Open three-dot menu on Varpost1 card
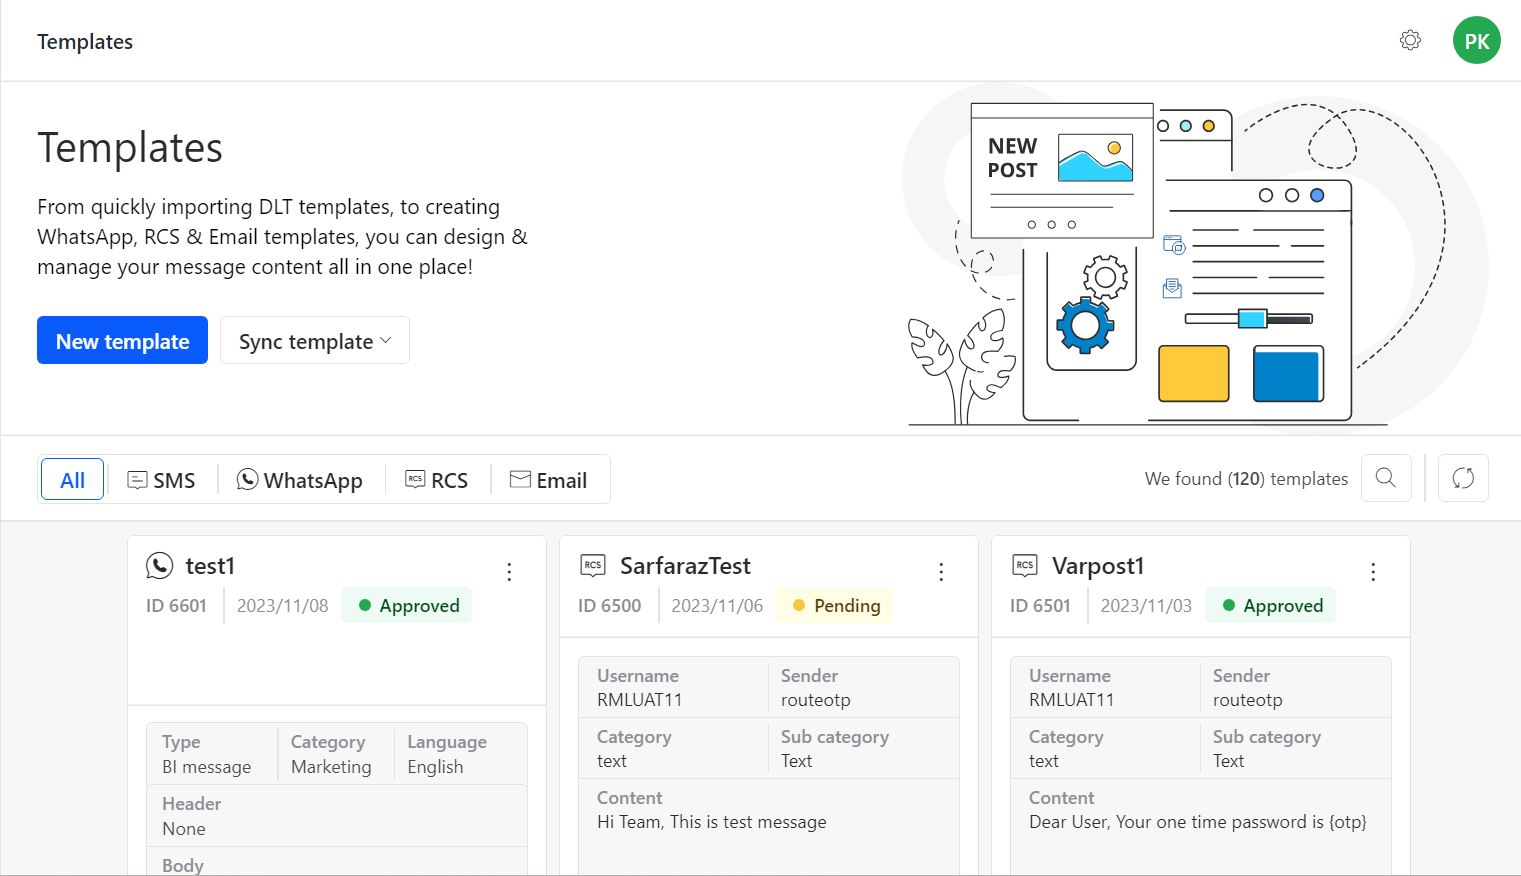 coord(1373,572)
